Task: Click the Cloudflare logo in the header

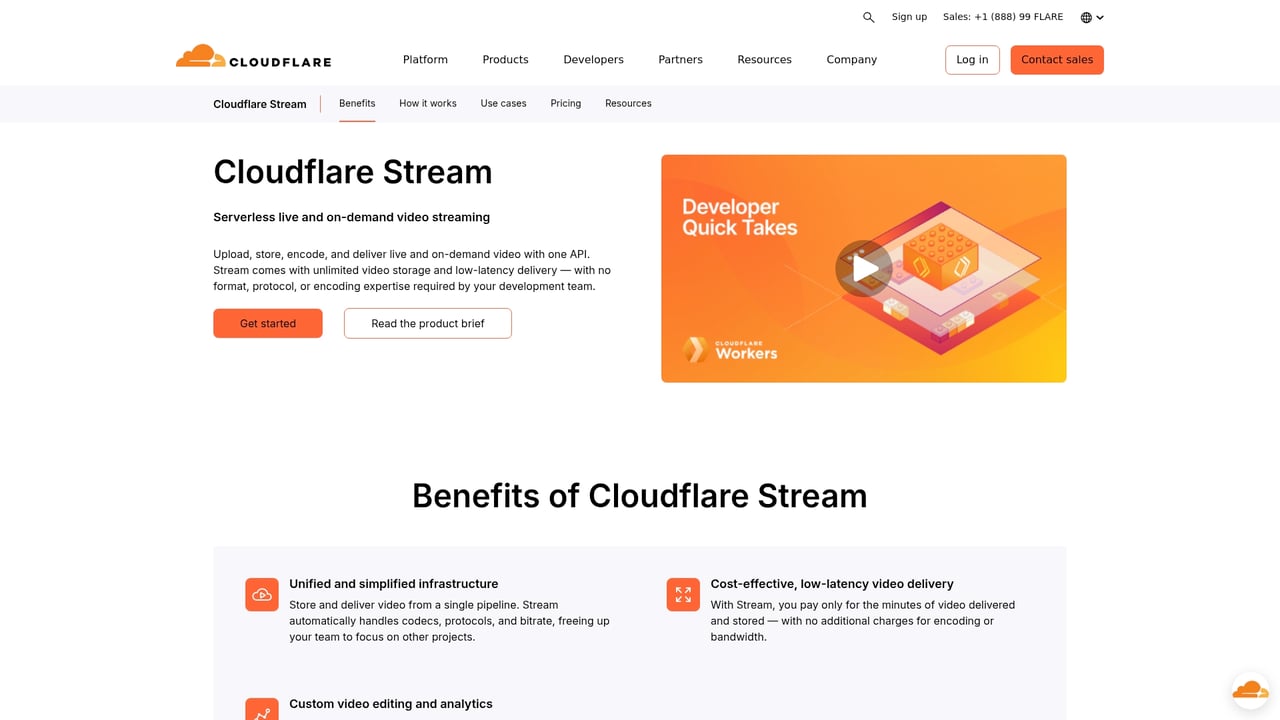Action: pos(253,58)
